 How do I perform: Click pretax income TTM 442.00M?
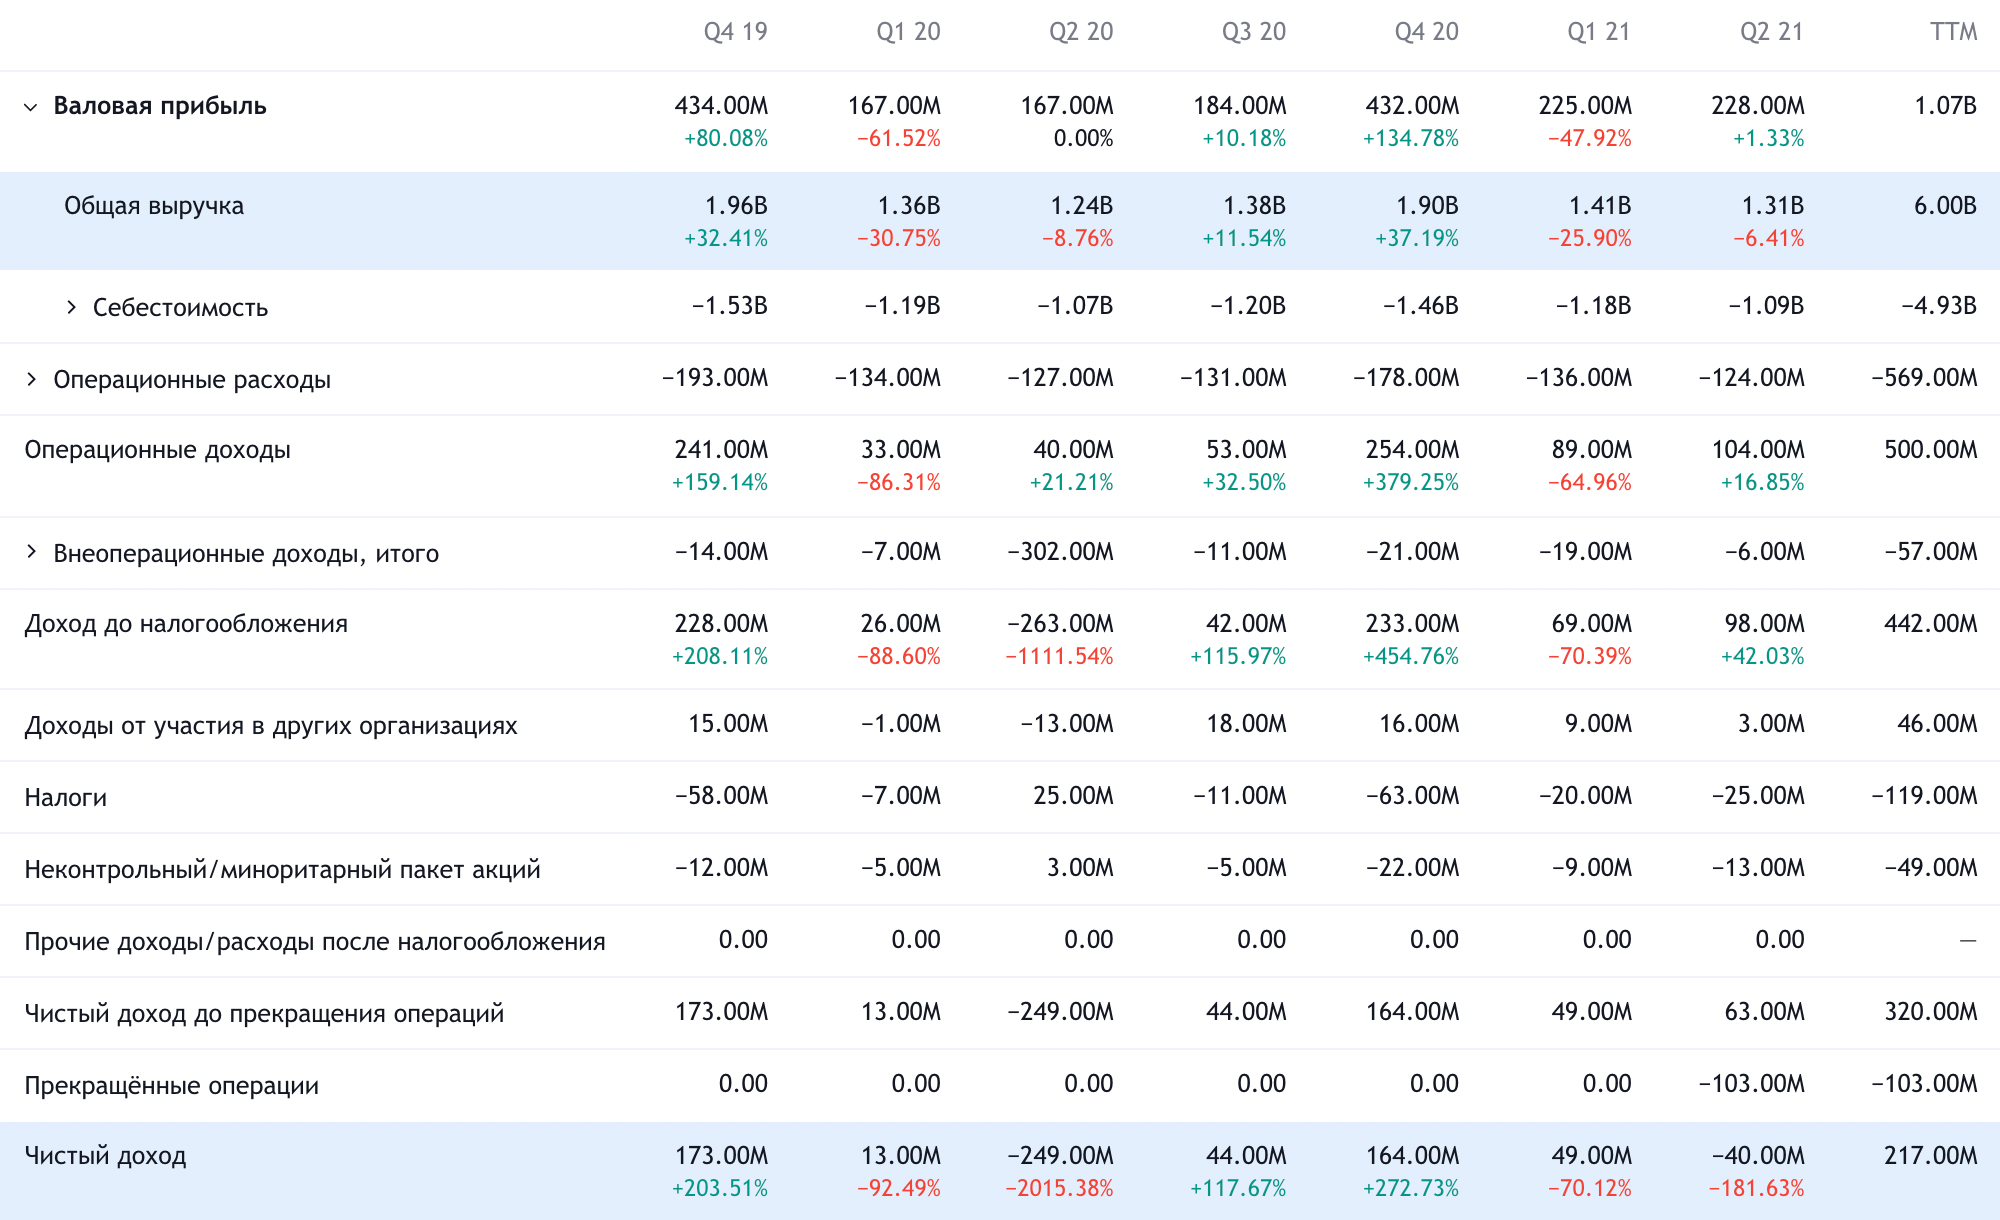pyautogui.click(x=1931, y=624)
